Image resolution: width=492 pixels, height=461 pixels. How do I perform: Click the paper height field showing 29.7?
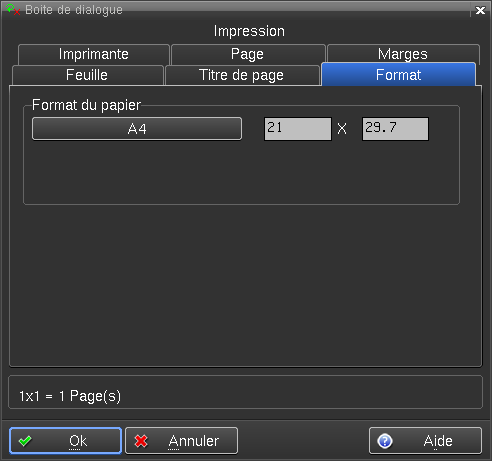(395, 129)
